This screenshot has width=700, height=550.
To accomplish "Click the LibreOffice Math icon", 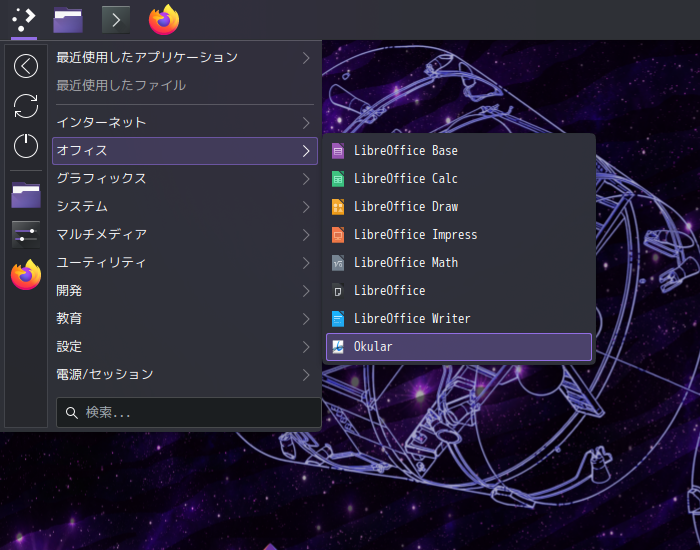I will click(338, 263).
